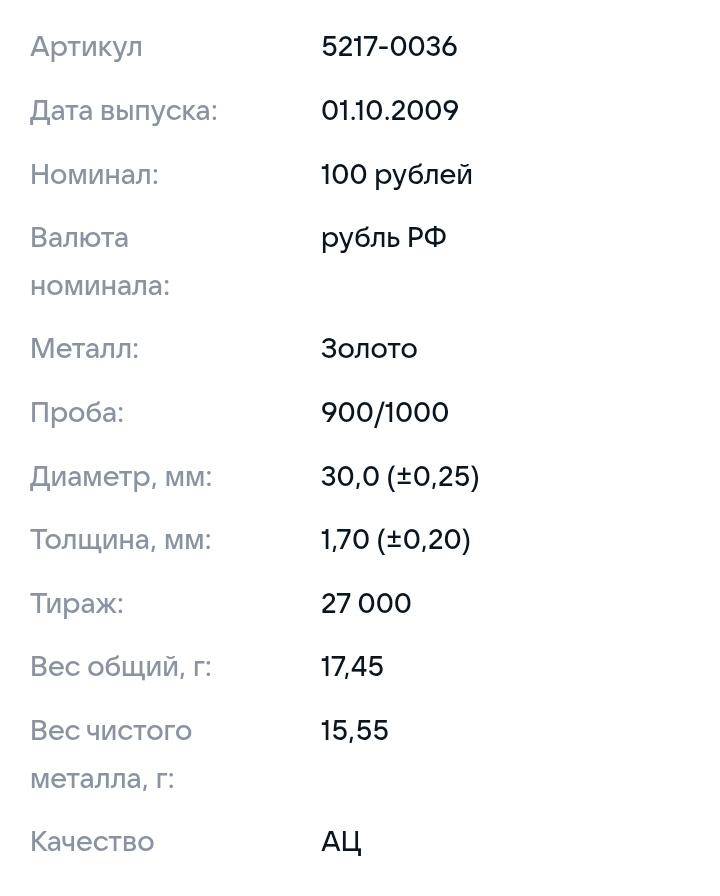The image size is (720, 896).
Task: Select the currency value рубль РФ
Action: (383, 238)
